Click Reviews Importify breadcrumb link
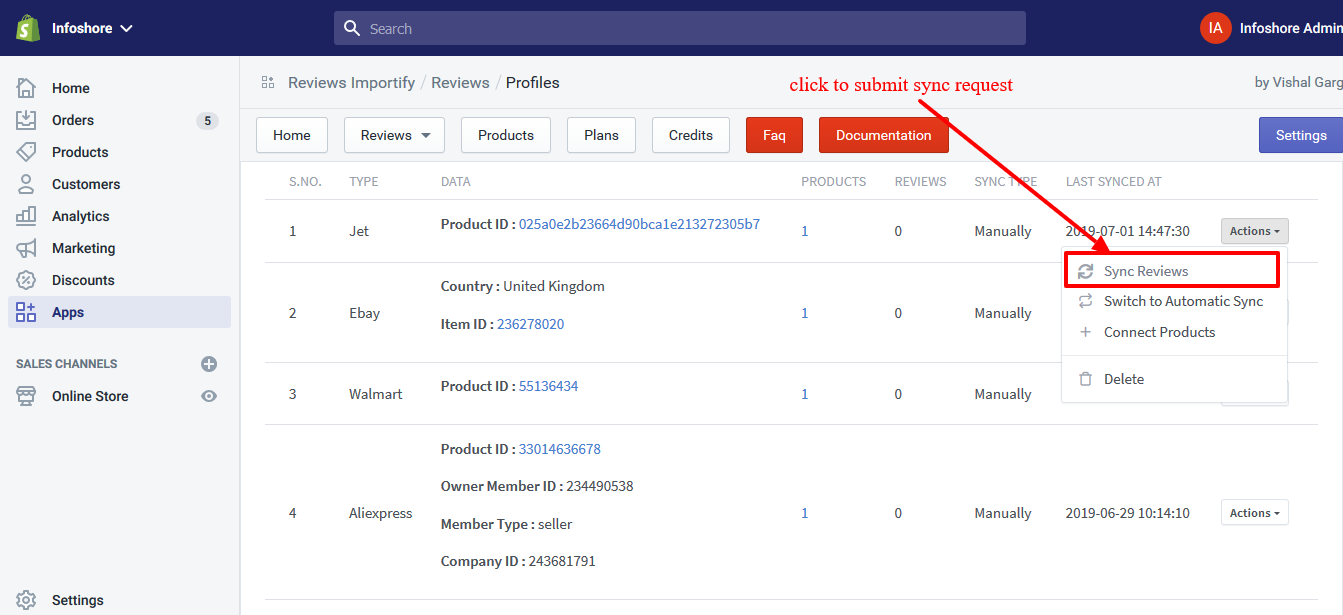1343x615 pixels. pyautogui.click(x=351, y=82)
